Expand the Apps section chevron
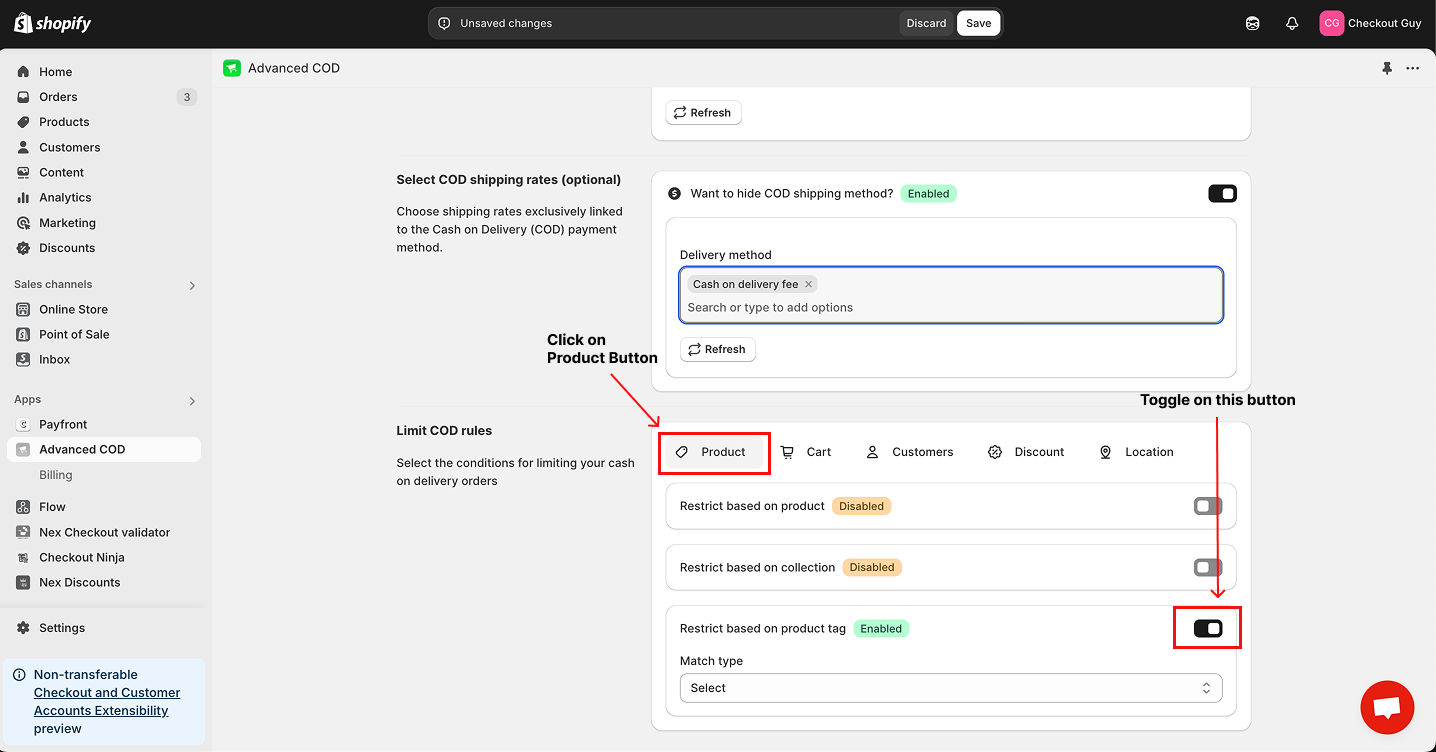 [192, 401]
